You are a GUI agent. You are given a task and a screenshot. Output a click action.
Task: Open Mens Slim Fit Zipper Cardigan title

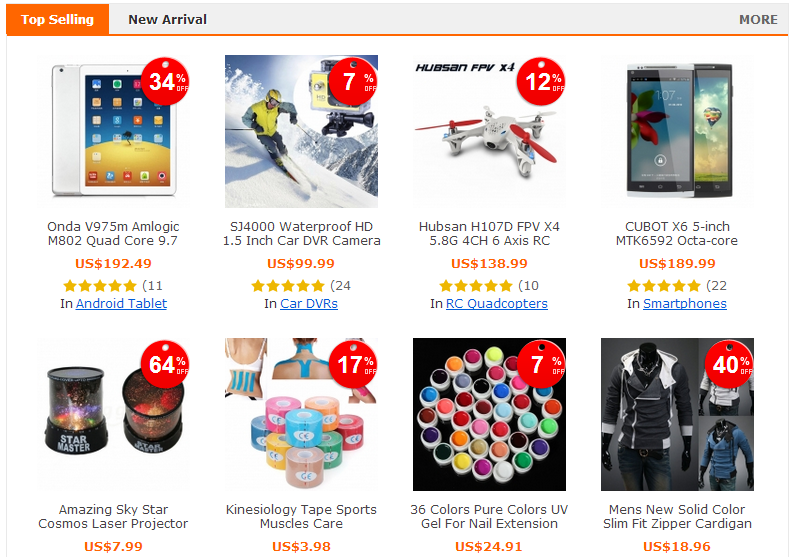click(677, 517)
